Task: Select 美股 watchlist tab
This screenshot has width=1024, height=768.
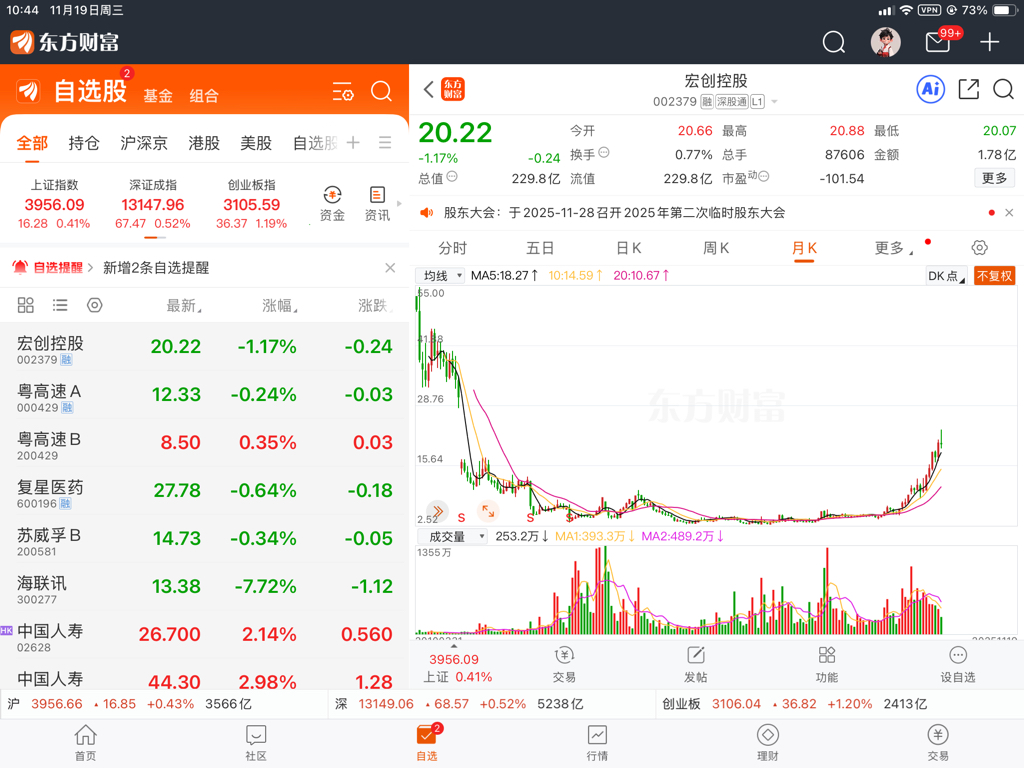Action: 255,142
